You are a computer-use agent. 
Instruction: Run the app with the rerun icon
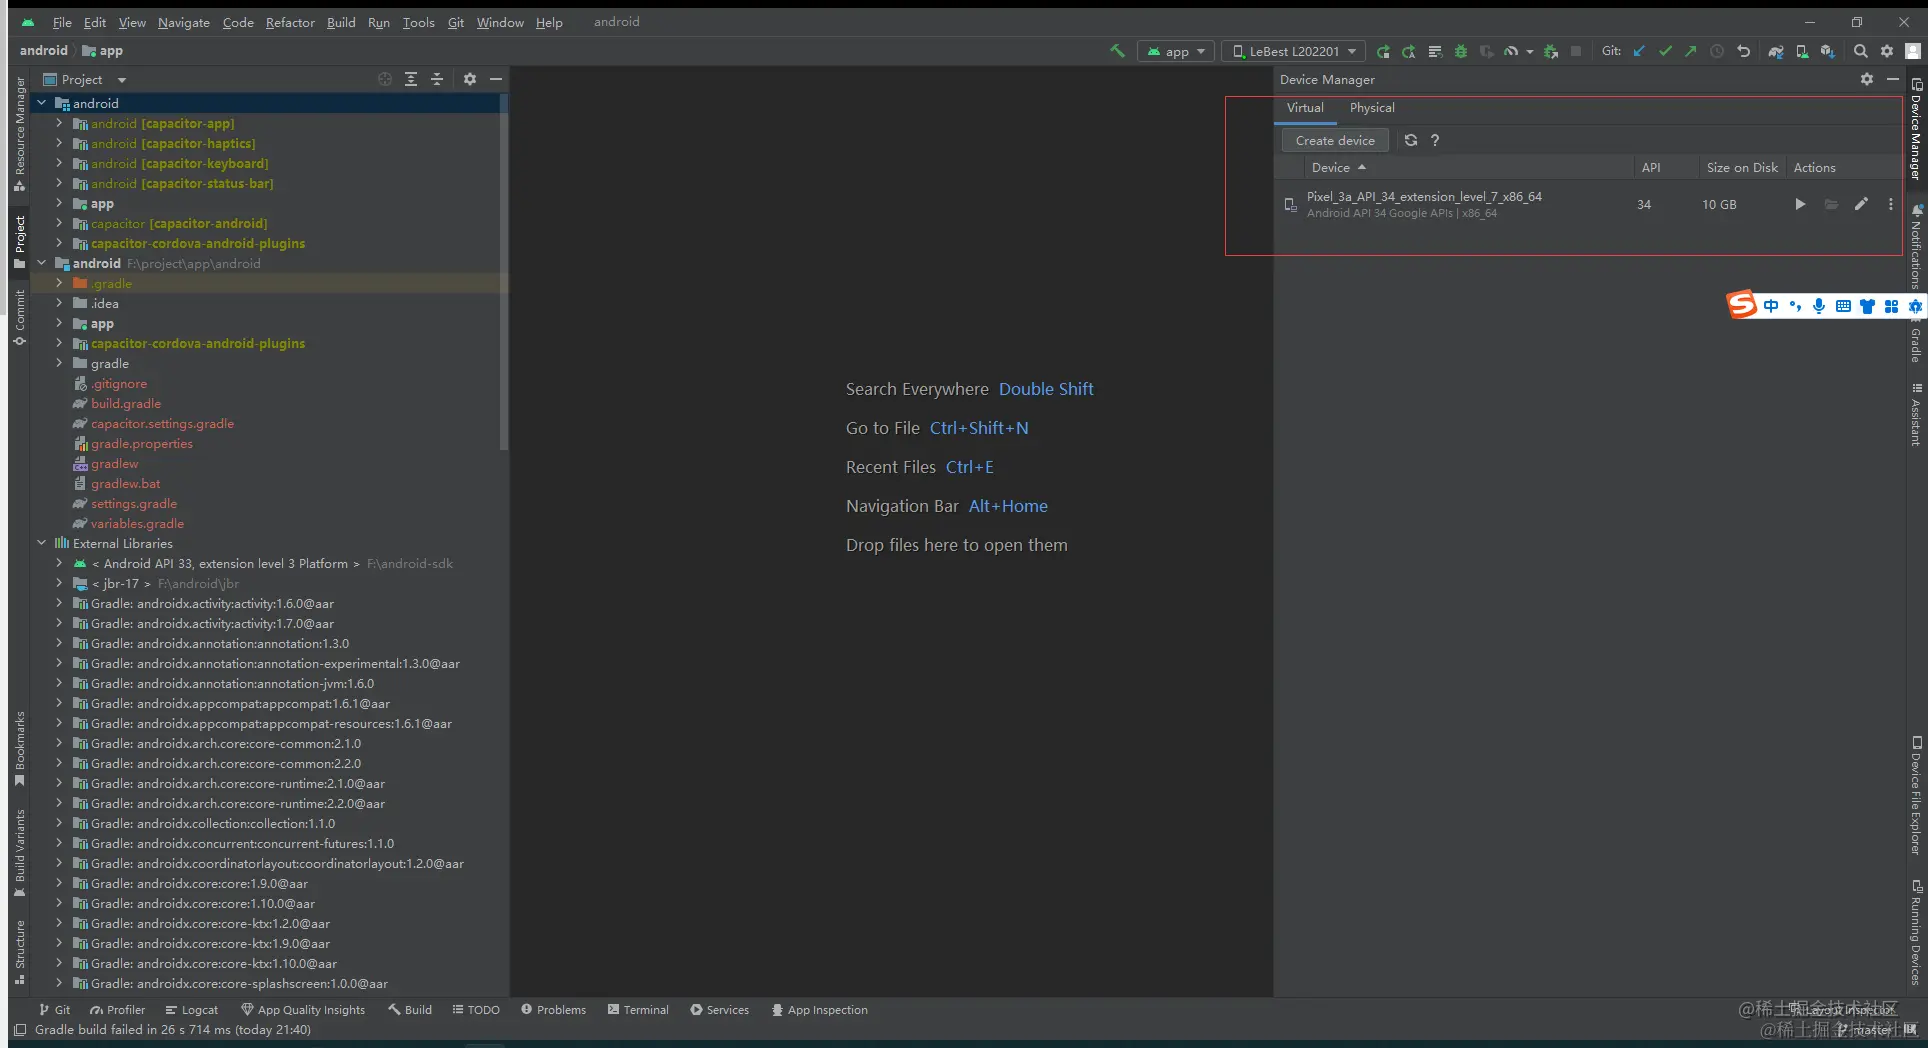tap(1383, 51)
